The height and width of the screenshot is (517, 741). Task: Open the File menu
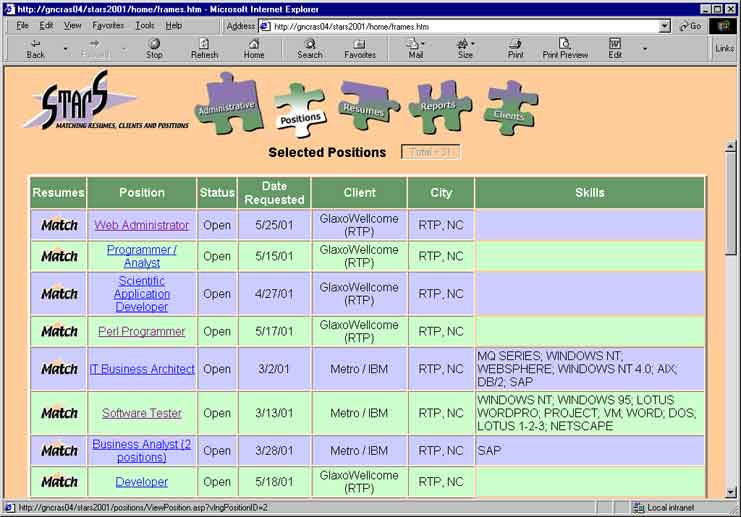(x=22, y=26)
